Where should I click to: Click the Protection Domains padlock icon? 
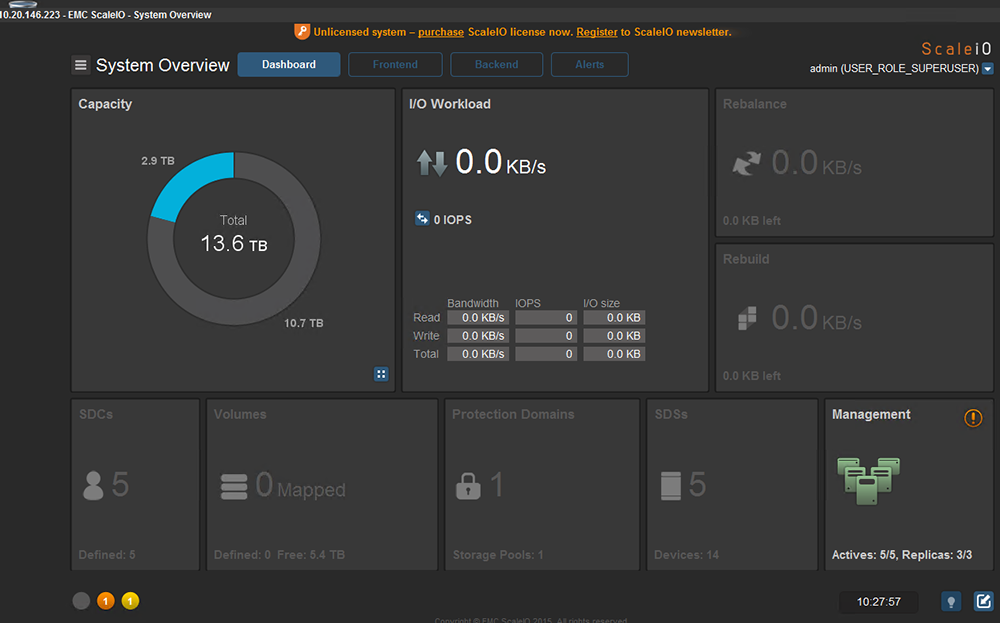(x=468, y=486)
